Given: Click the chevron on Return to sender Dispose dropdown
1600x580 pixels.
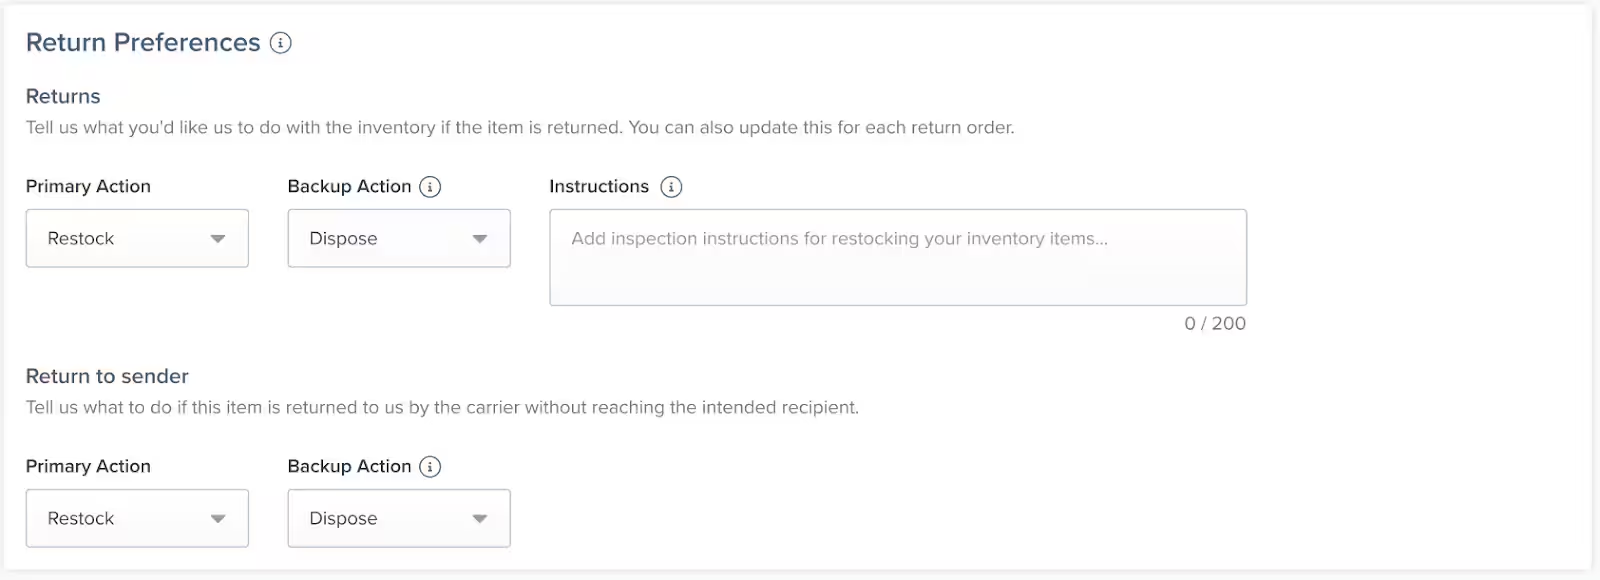Looking at the screenshot, I should point(480,518).
